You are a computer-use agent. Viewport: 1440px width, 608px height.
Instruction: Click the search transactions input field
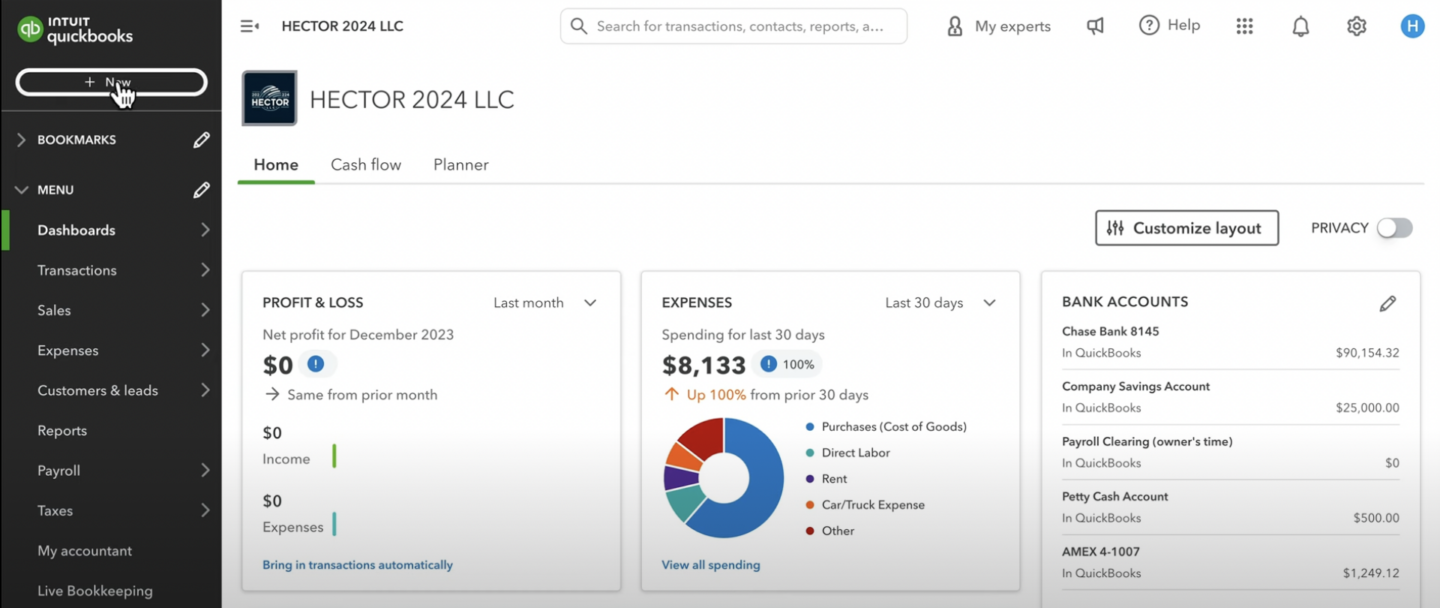coord(734,26)
